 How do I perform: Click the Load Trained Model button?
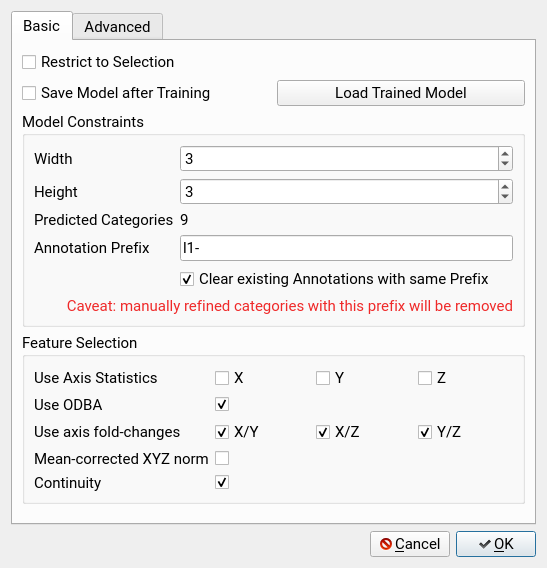click(x=401, y=93)
